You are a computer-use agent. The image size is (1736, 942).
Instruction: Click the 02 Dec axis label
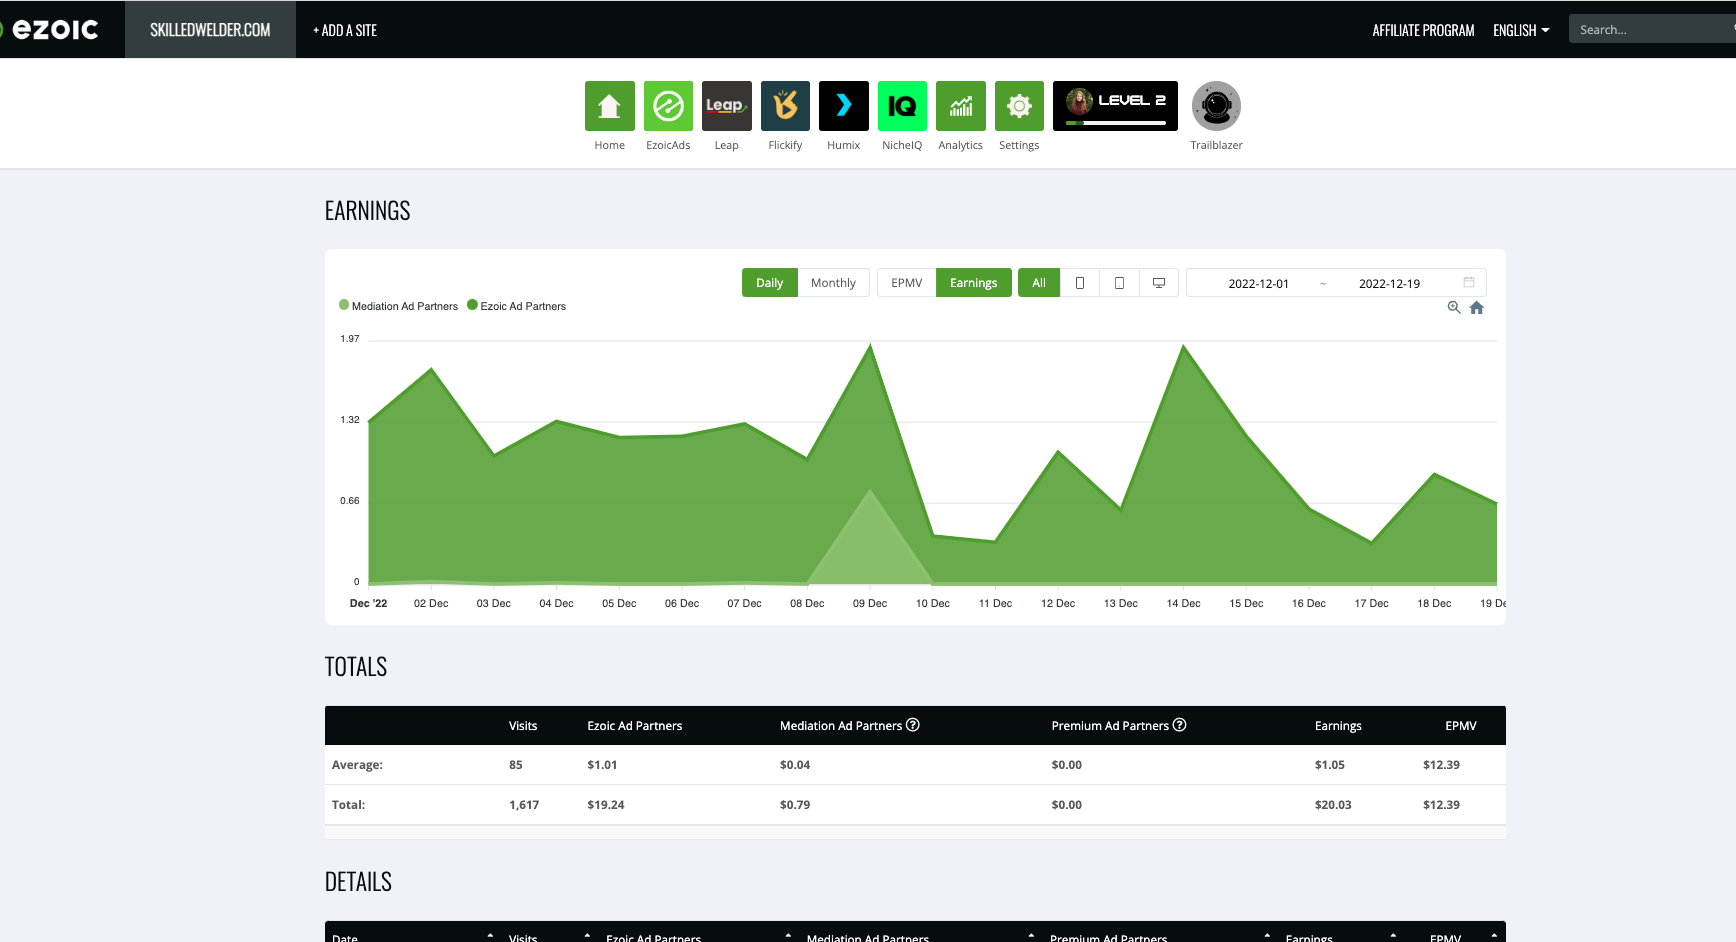[x=431, y=603]
